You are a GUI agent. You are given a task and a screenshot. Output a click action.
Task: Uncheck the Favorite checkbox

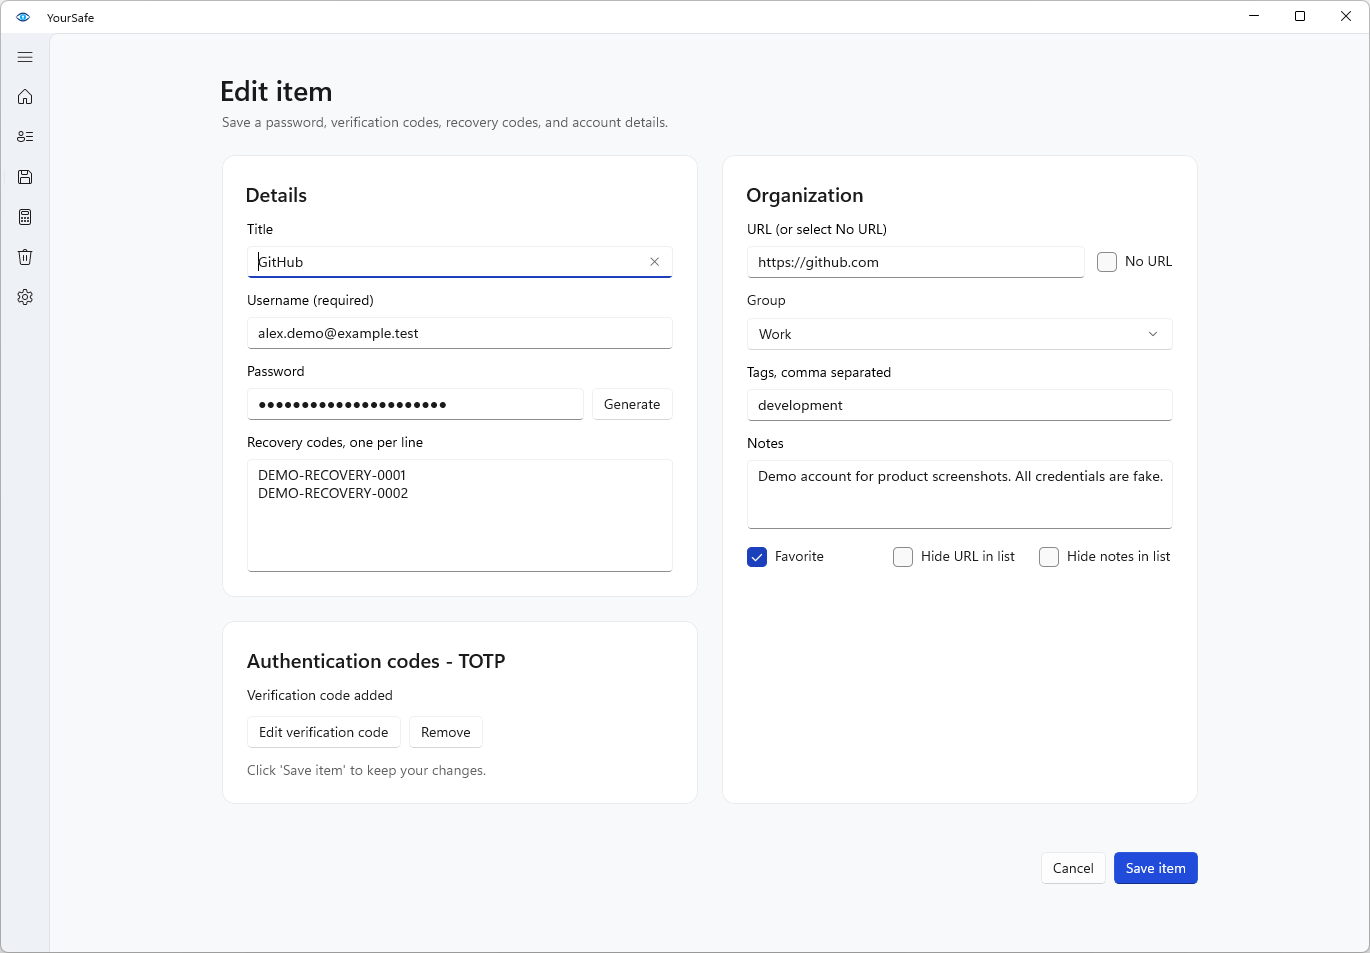(757, 557)
